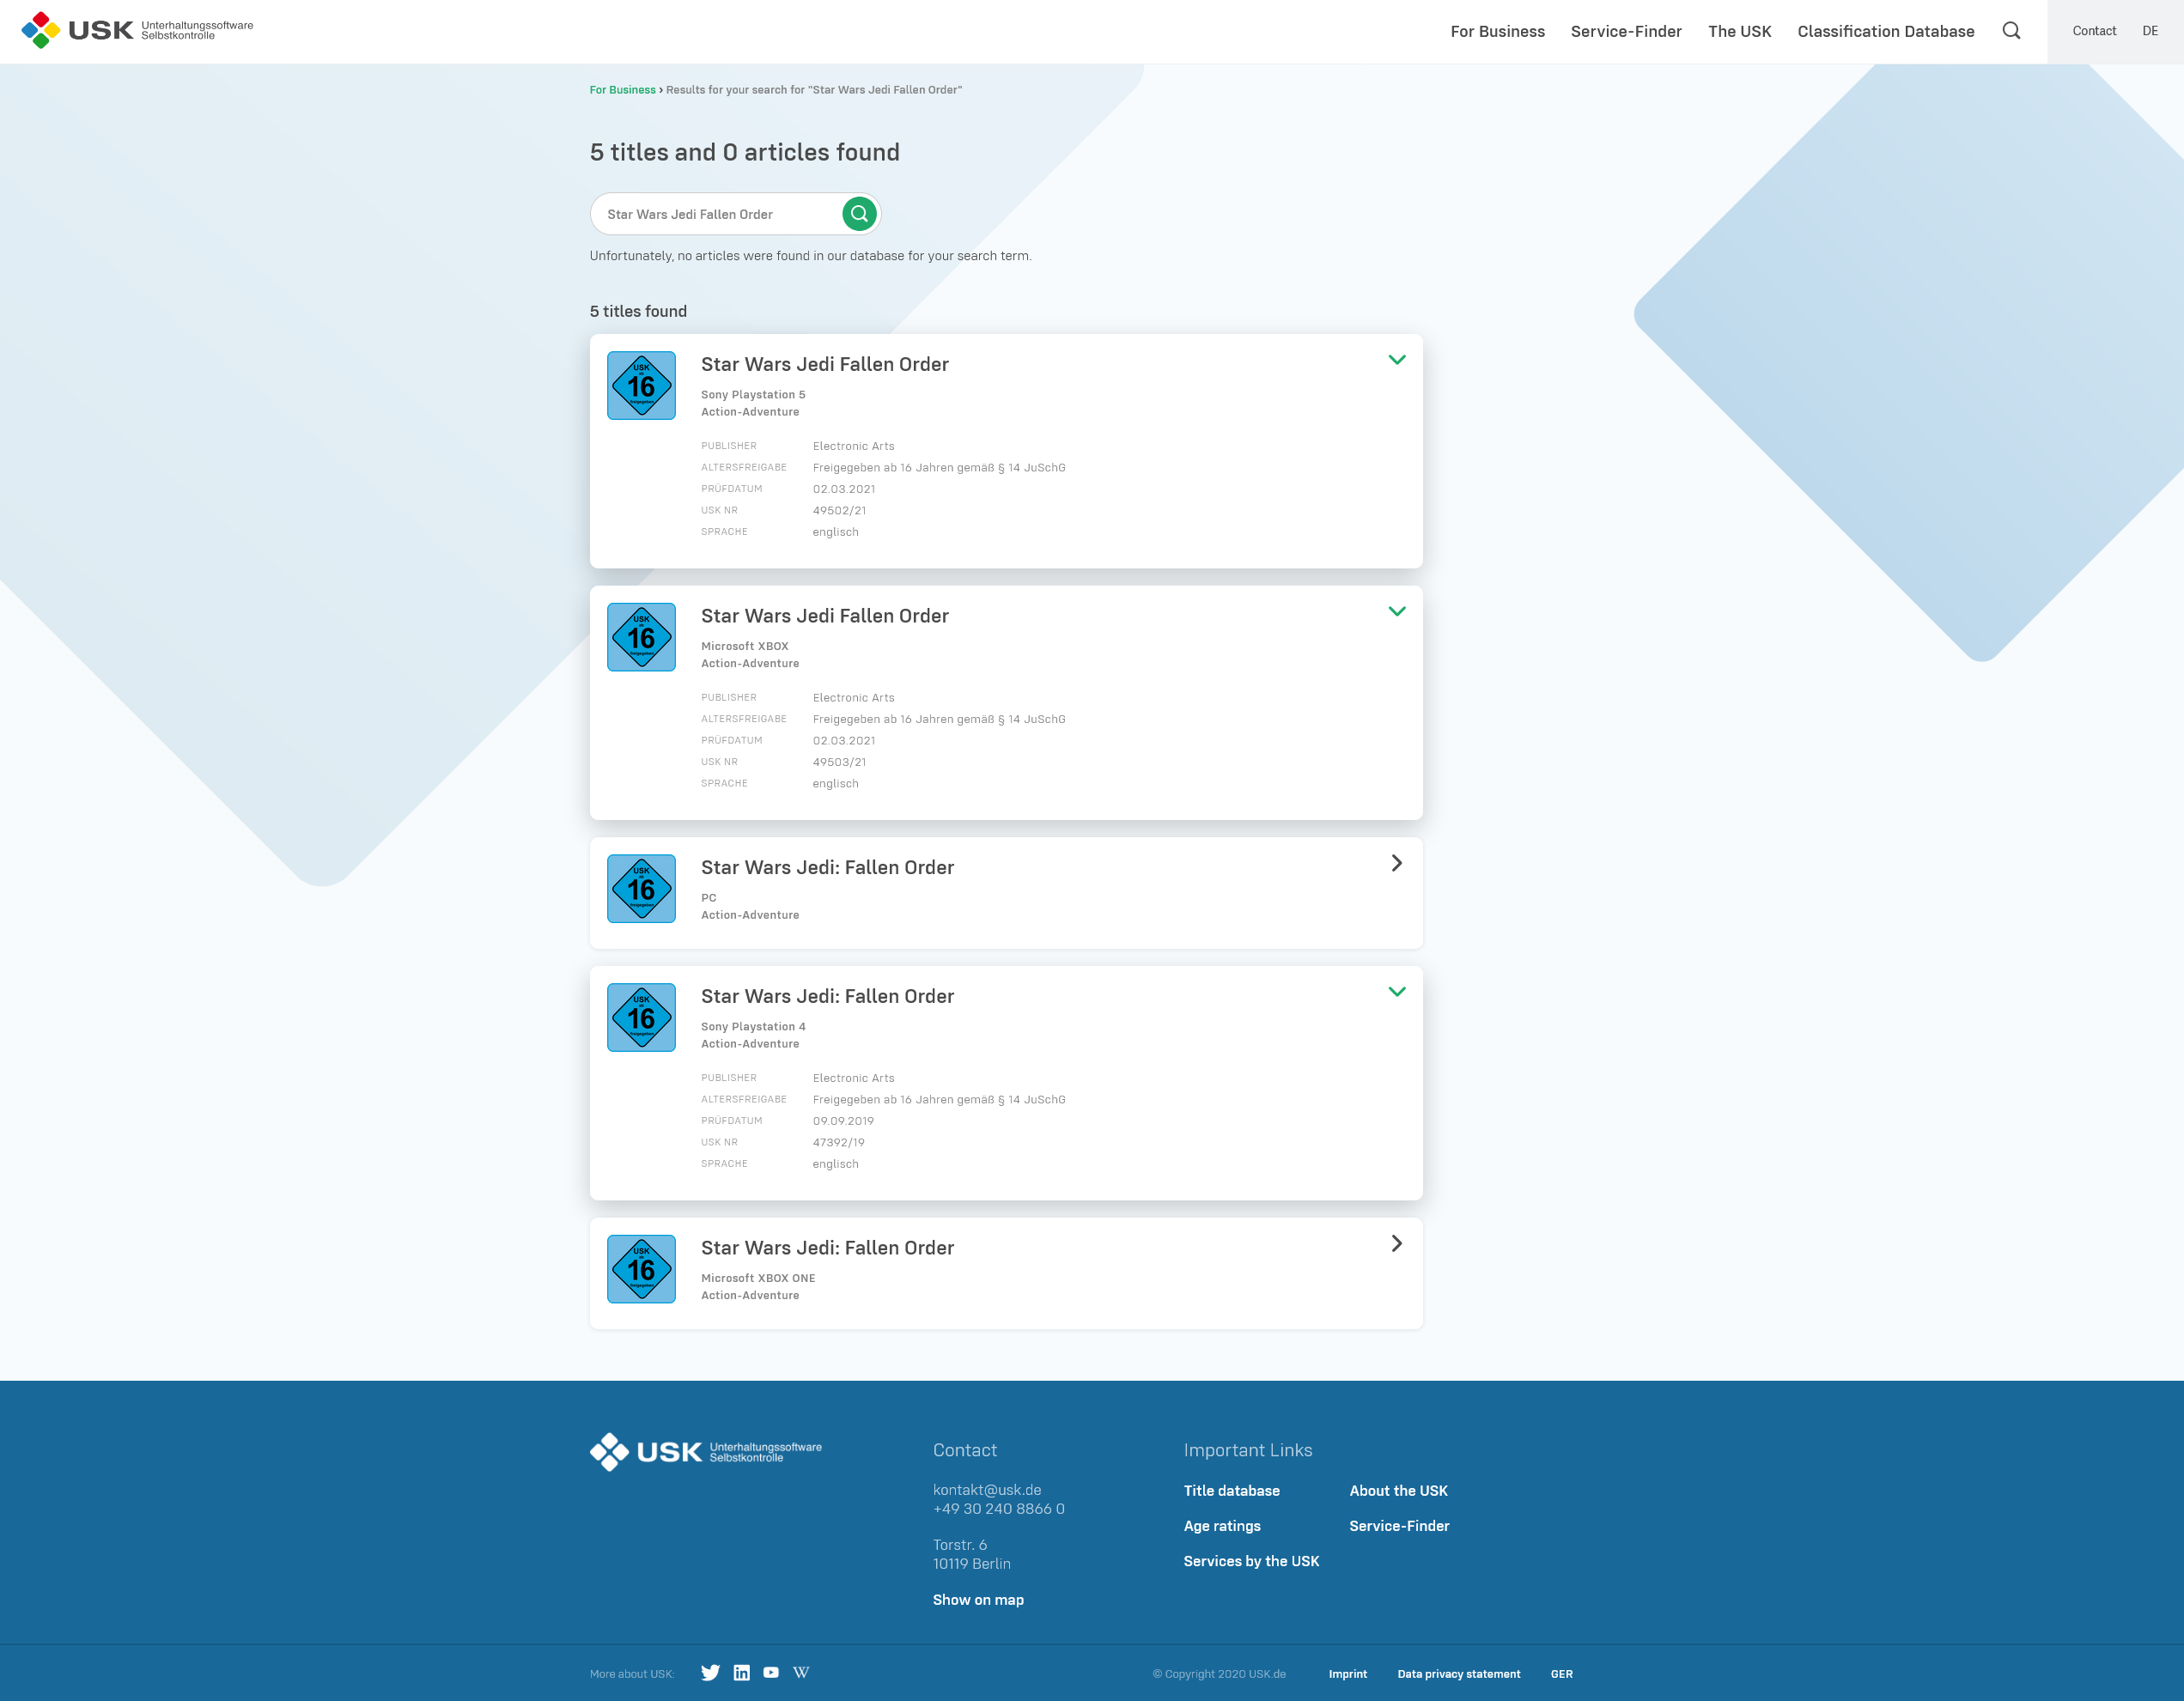Open the USK Twitter profile icon

pyautogui.click(x=710, y=1673)
